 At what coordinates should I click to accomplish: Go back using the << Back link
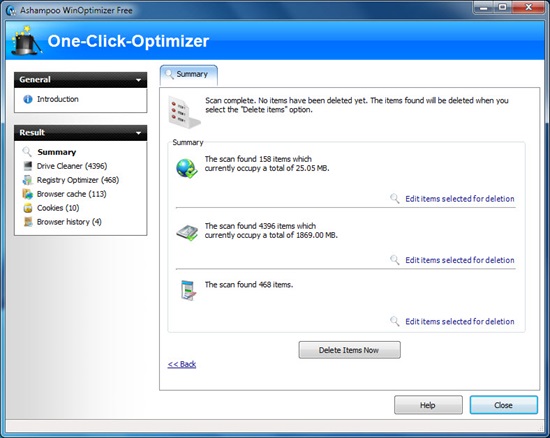coord(182,364)
